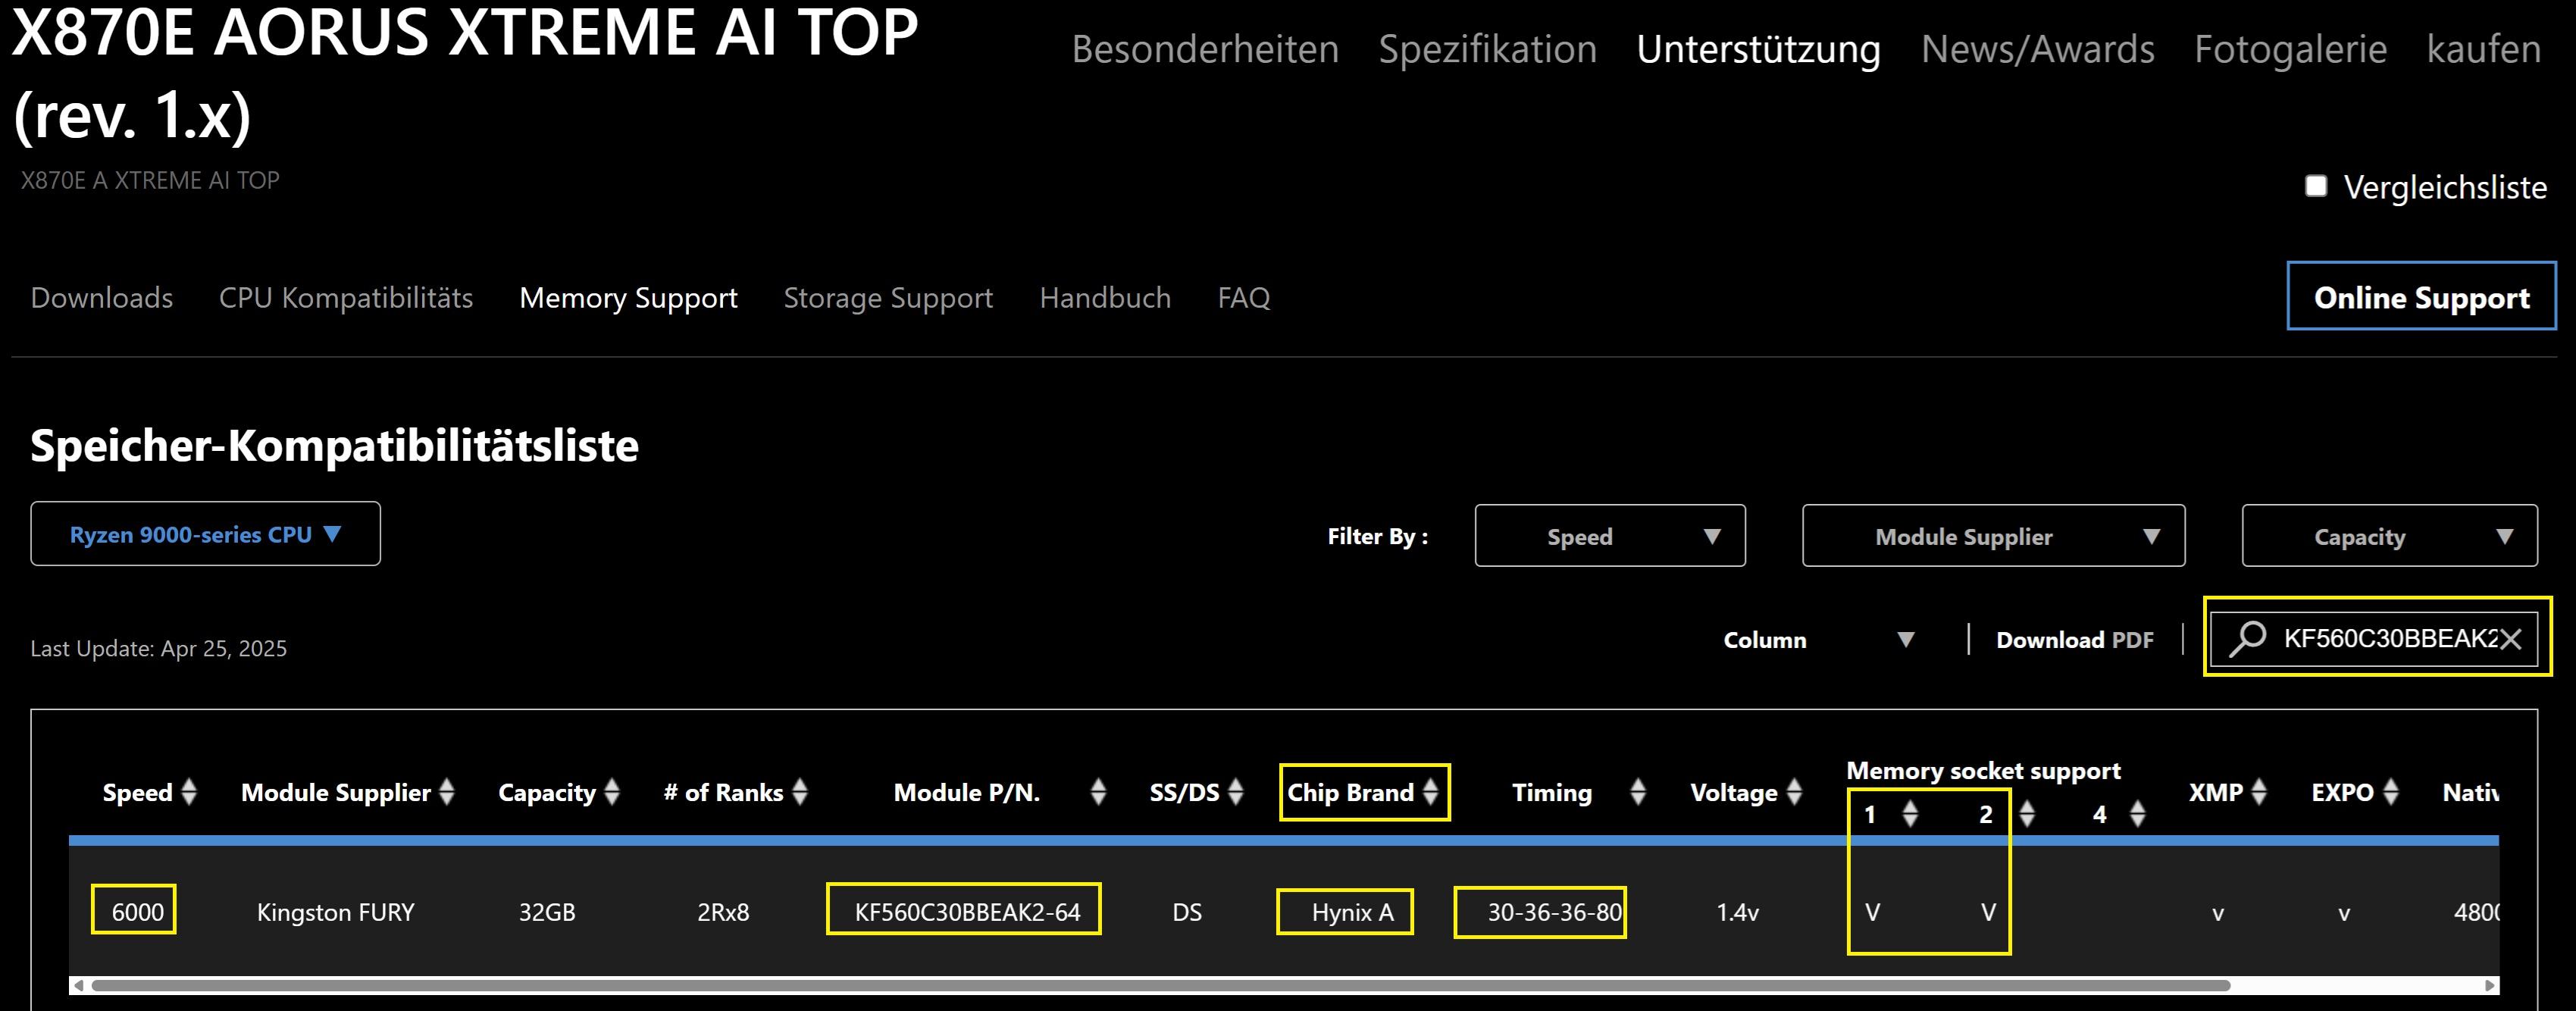The width and height of the screenshot is (2576, 1011).
Task: Click the Online Support button
Action: [2420, 297]
